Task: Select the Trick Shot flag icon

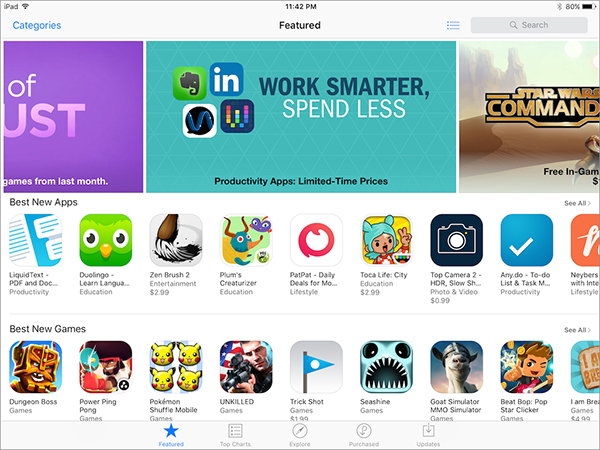Action: [316, 367]
